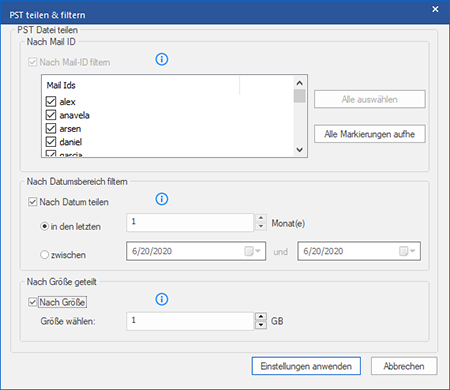Decrease size in GB with down arrow
This screenshot has width=450, height=390.
[x=261, y=325]
